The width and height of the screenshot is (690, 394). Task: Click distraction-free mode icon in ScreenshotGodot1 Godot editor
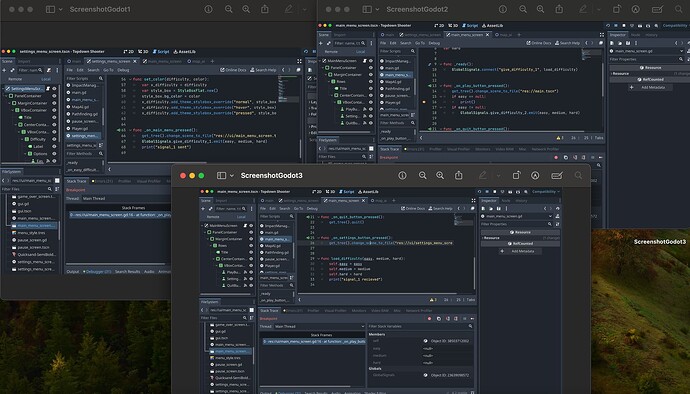coord(299,61)
